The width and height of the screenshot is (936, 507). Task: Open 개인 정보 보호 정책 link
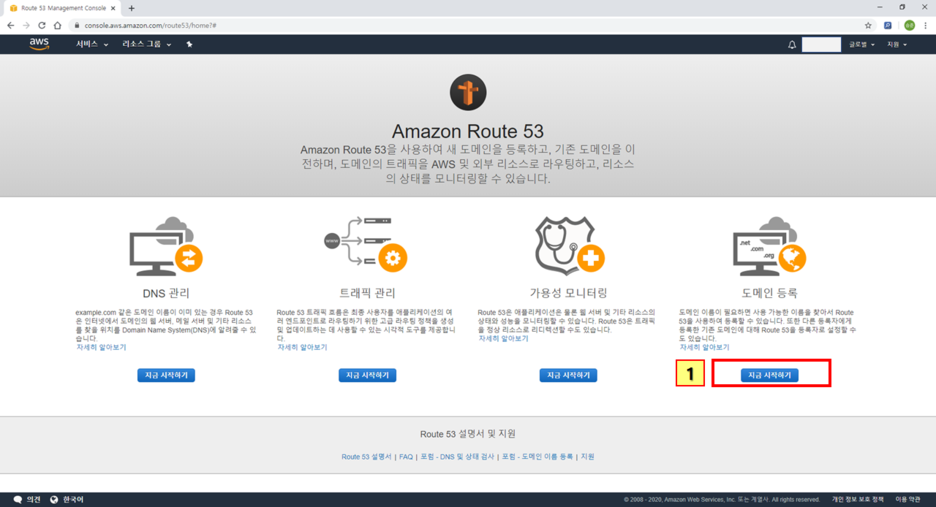click(x=857, y=499)
